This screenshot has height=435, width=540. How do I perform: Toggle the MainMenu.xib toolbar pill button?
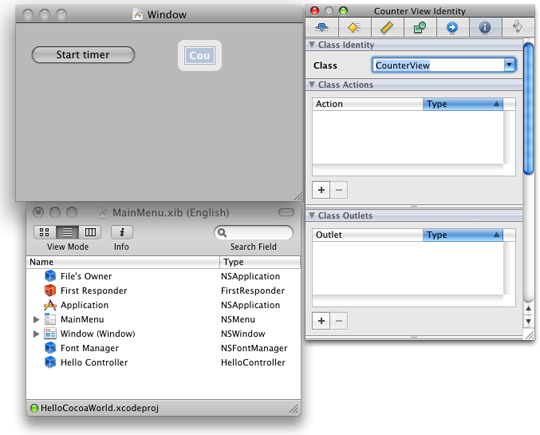point(286,212)
